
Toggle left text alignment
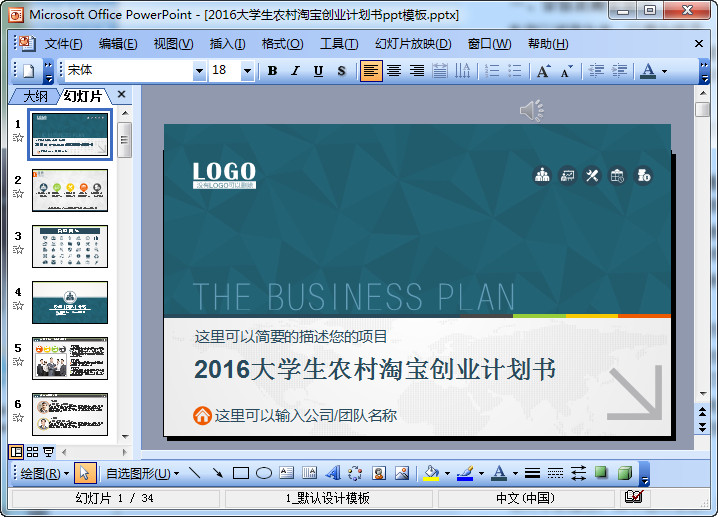[371, 71]
